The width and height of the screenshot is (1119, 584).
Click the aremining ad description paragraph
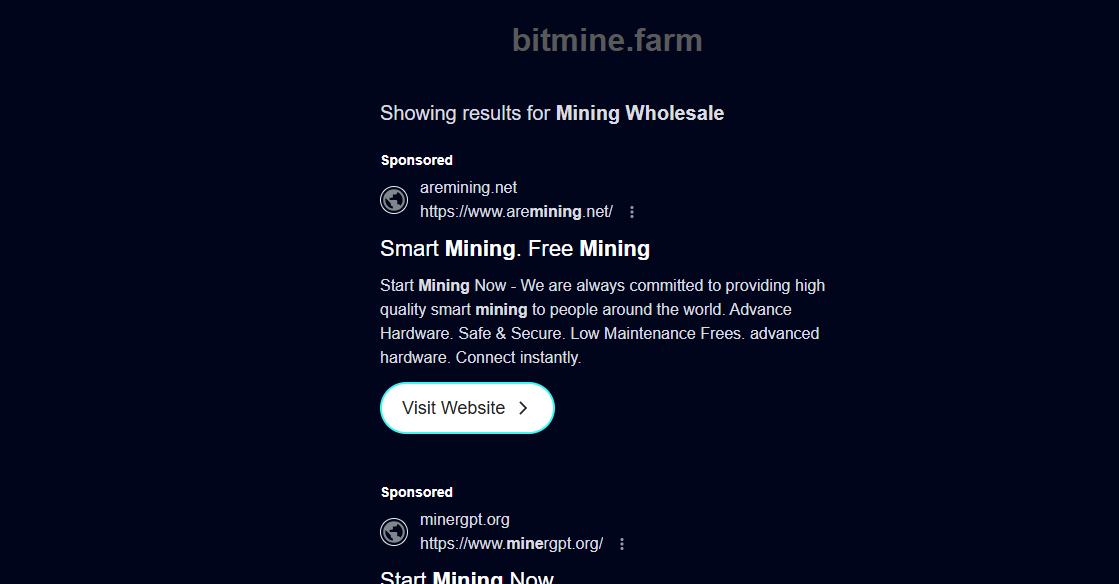point(602,321)
